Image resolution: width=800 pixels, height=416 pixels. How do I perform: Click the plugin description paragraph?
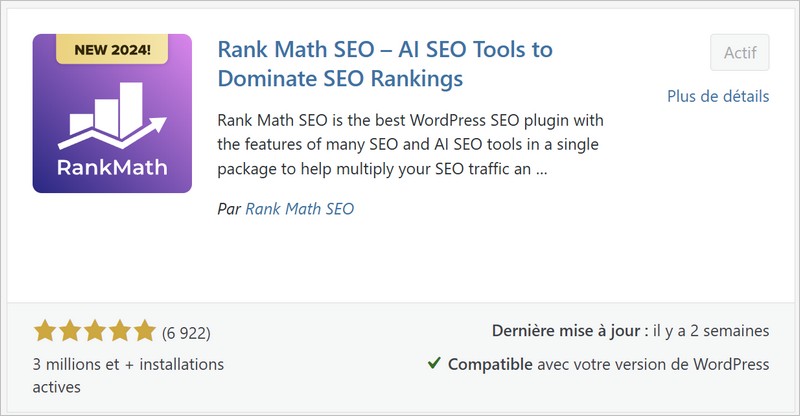[410, 144]
